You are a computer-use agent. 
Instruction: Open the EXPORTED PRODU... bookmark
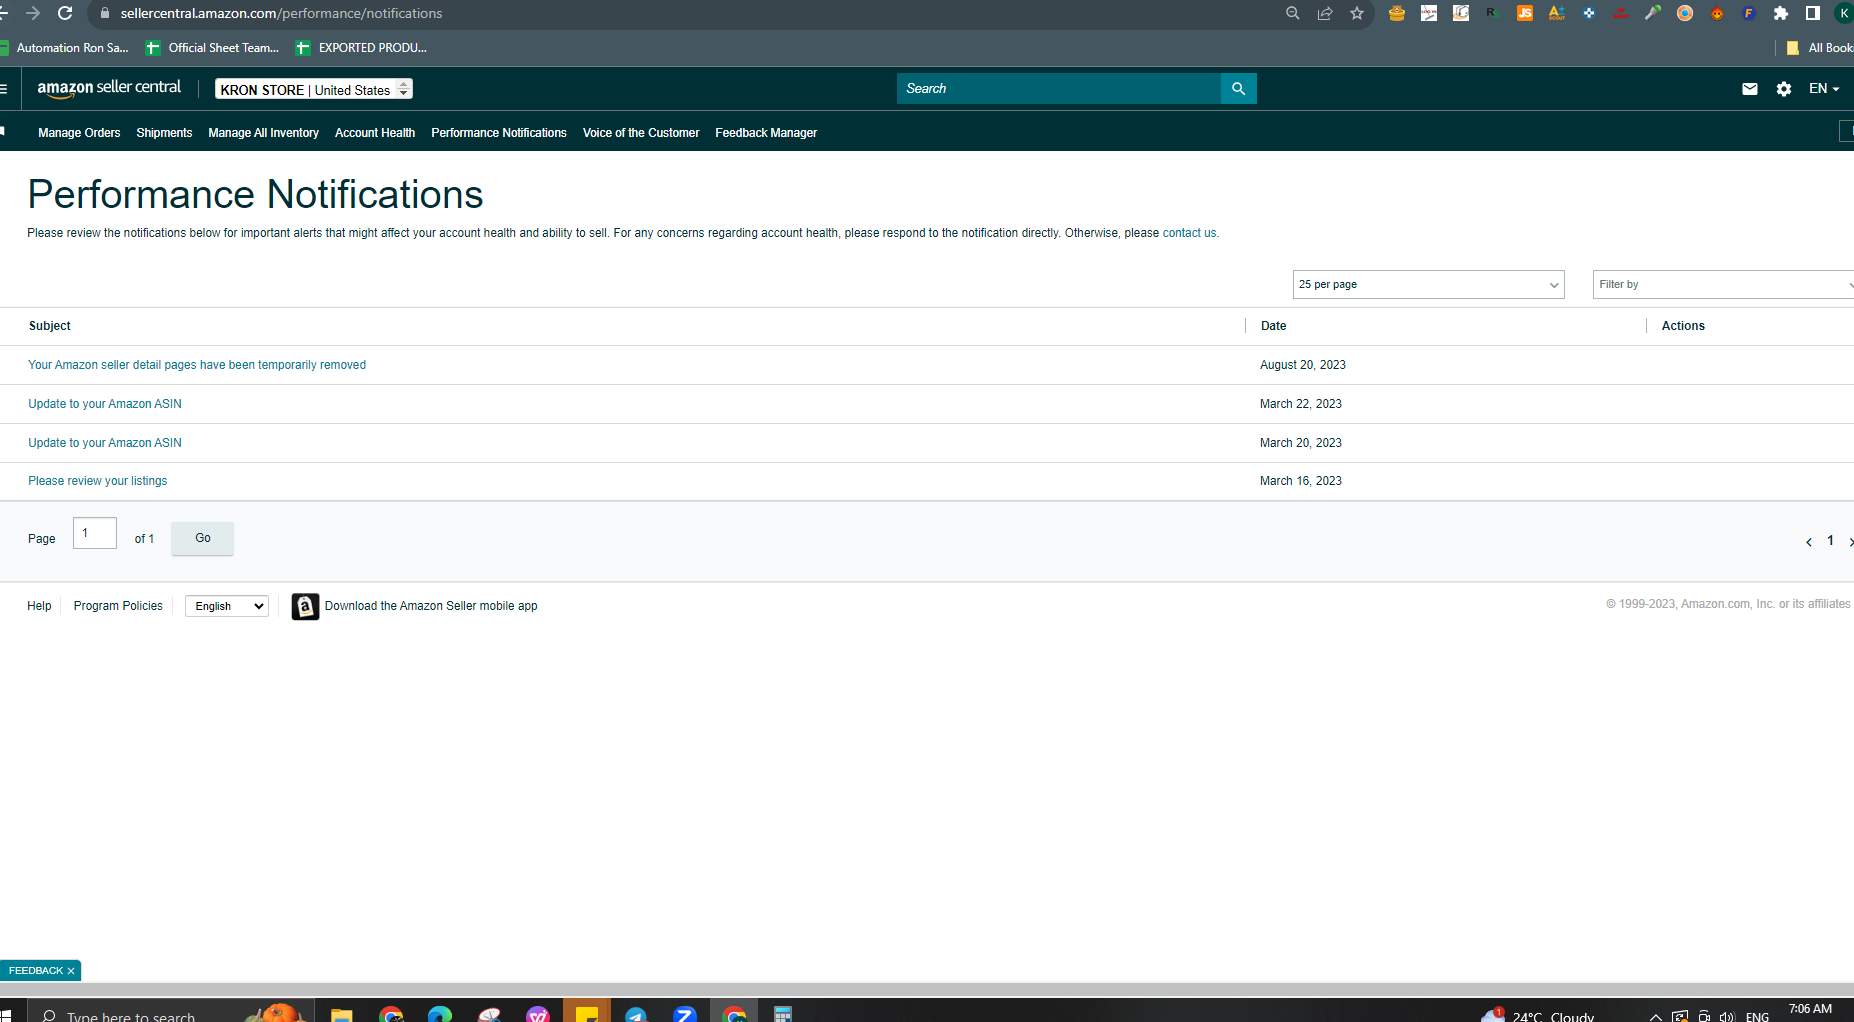362,48
